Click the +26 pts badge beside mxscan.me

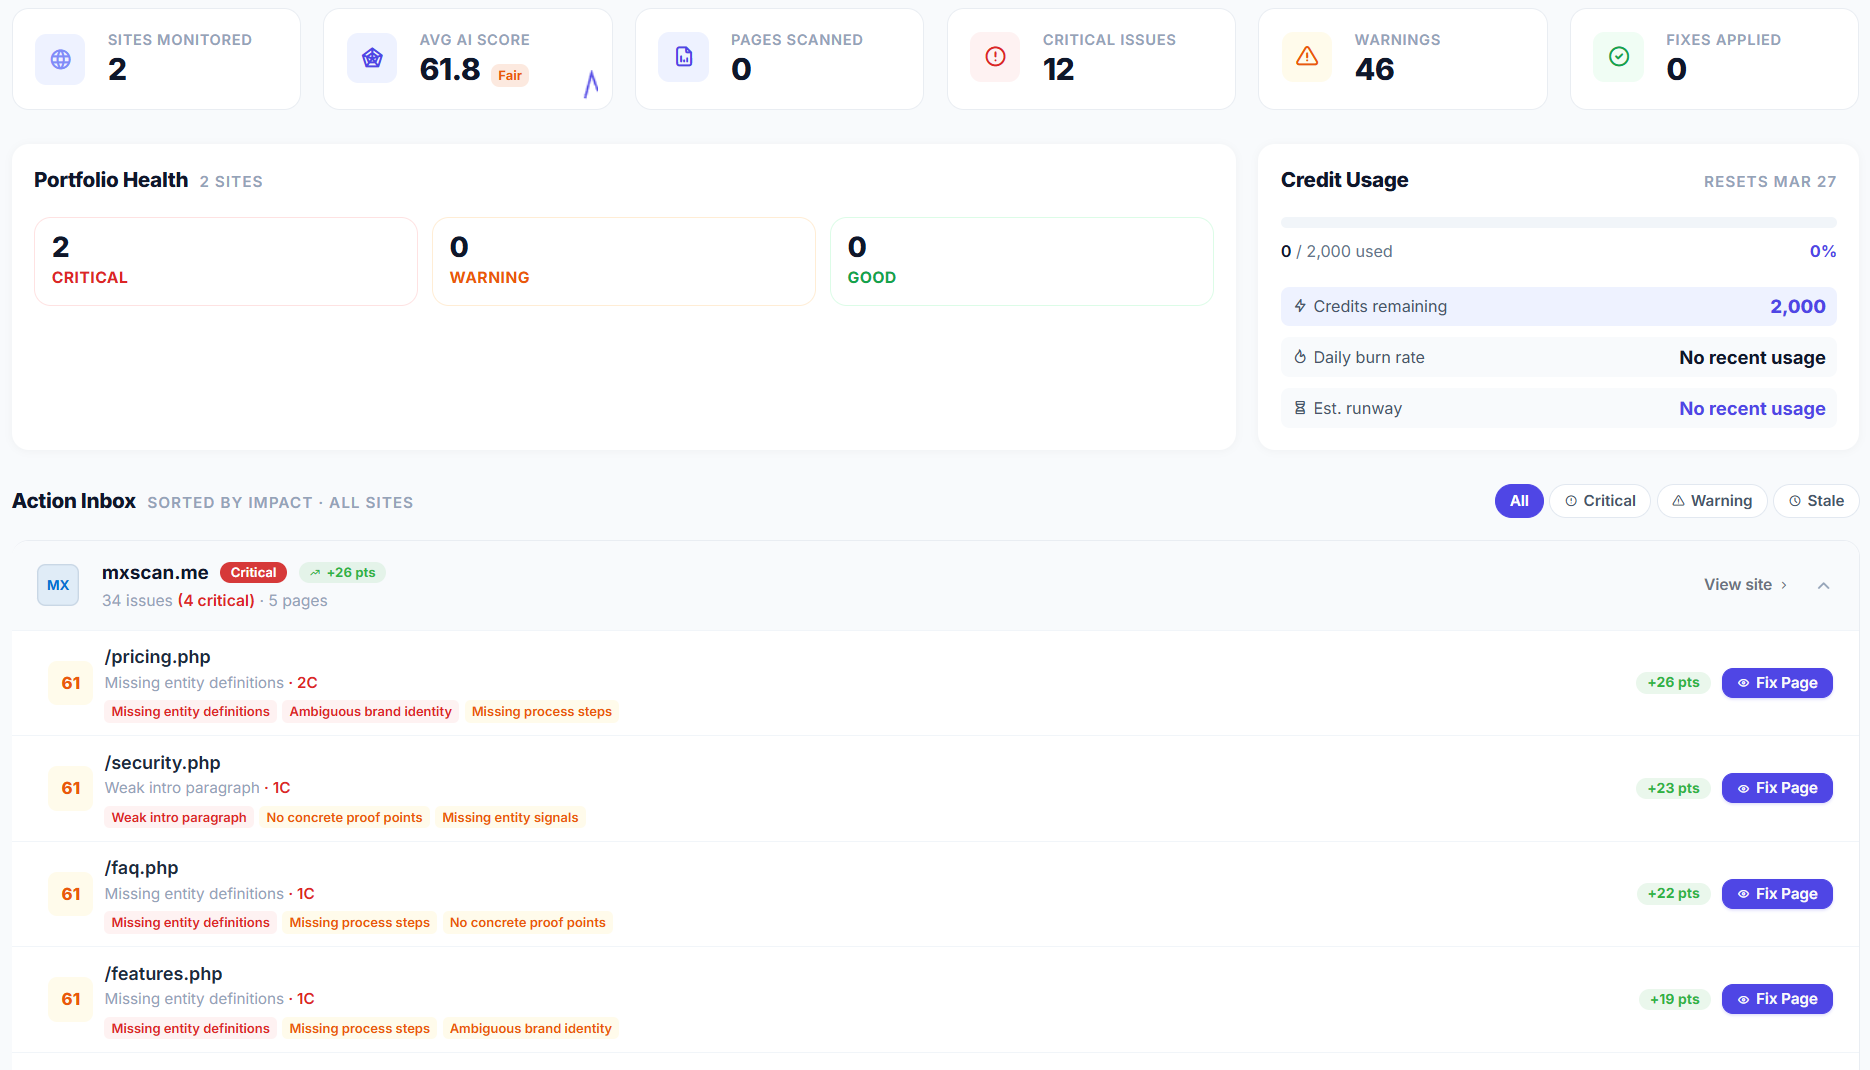(x=342, y=572)
